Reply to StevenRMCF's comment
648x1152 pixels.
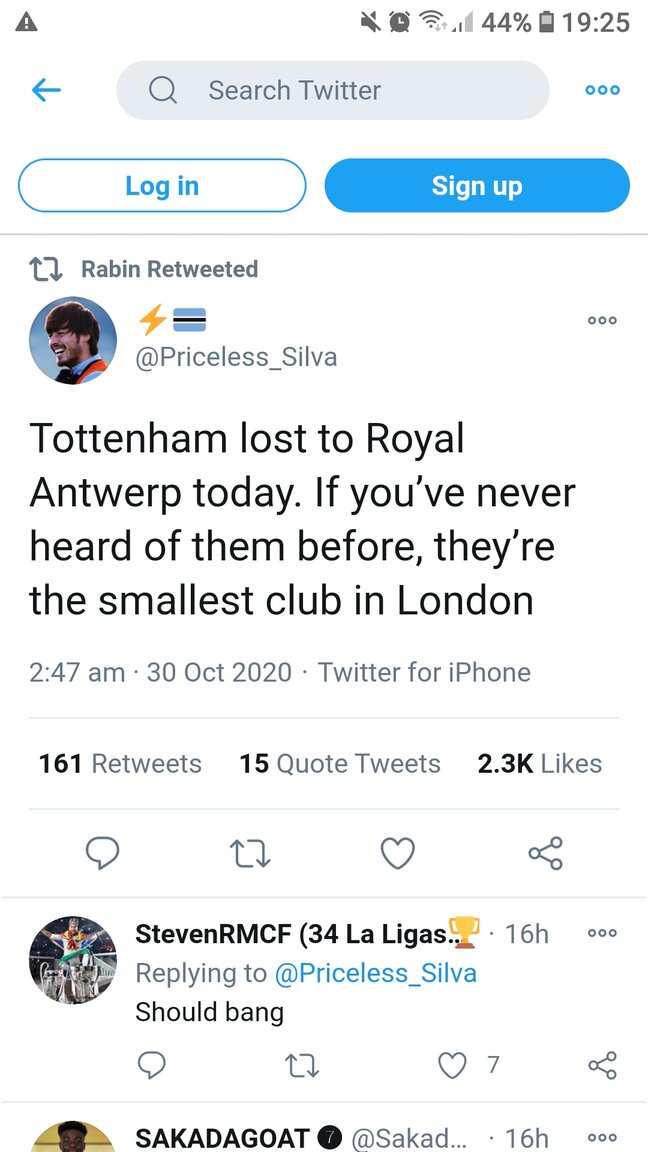click(151, 1066)
